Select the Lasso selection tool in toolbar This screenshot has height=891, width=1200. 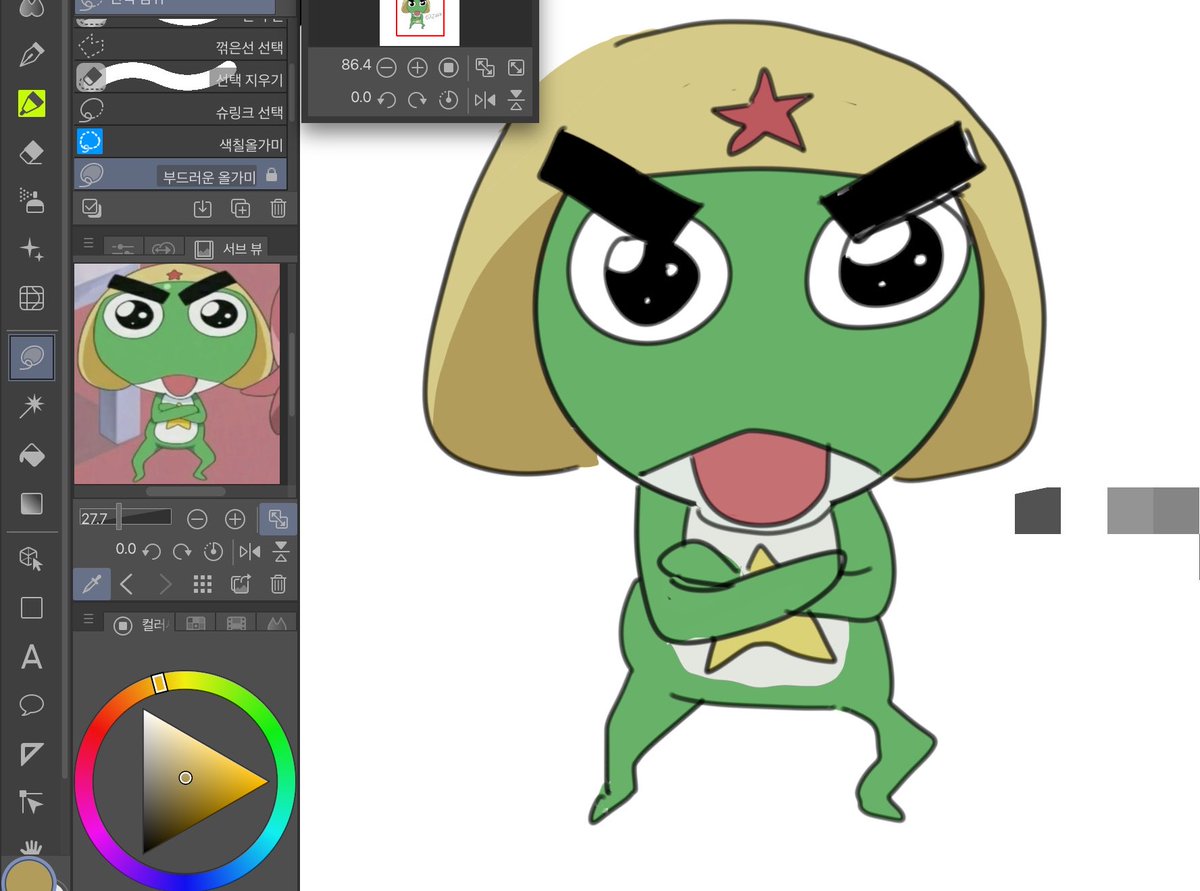click(x=32, y=356)
